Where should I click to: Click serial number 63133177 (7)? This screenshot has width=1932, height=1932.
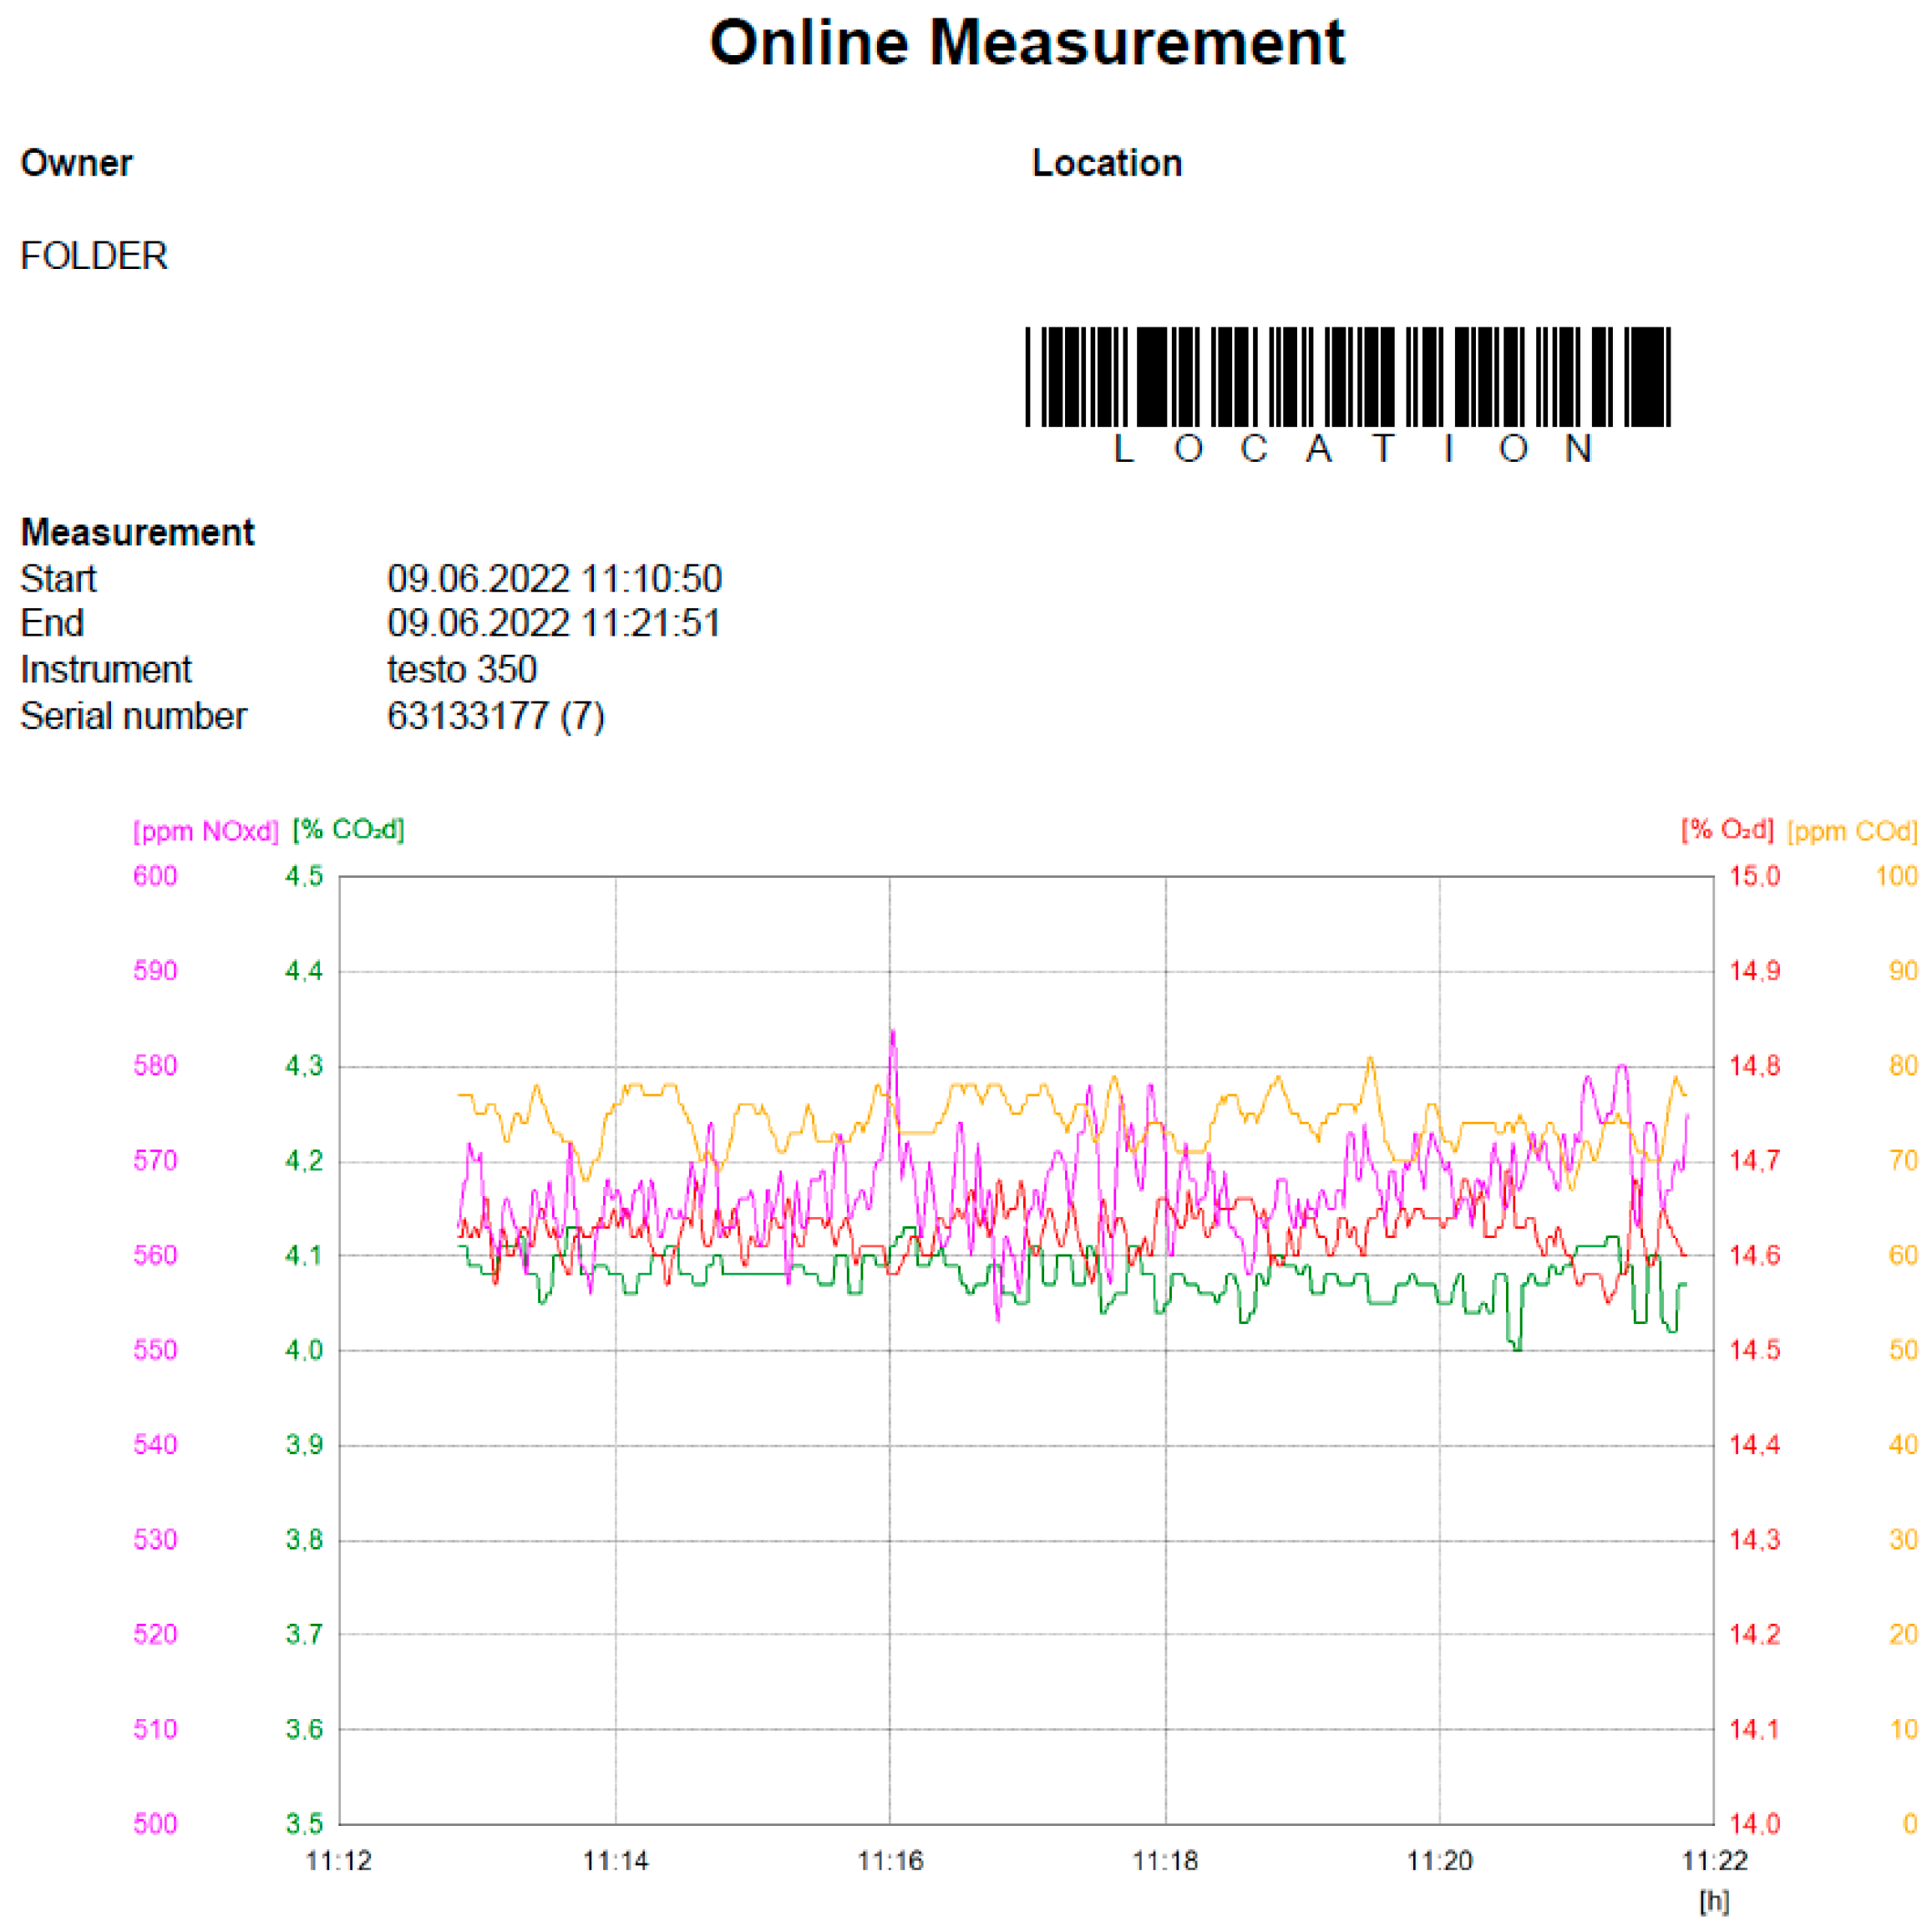tap(495, 716)
